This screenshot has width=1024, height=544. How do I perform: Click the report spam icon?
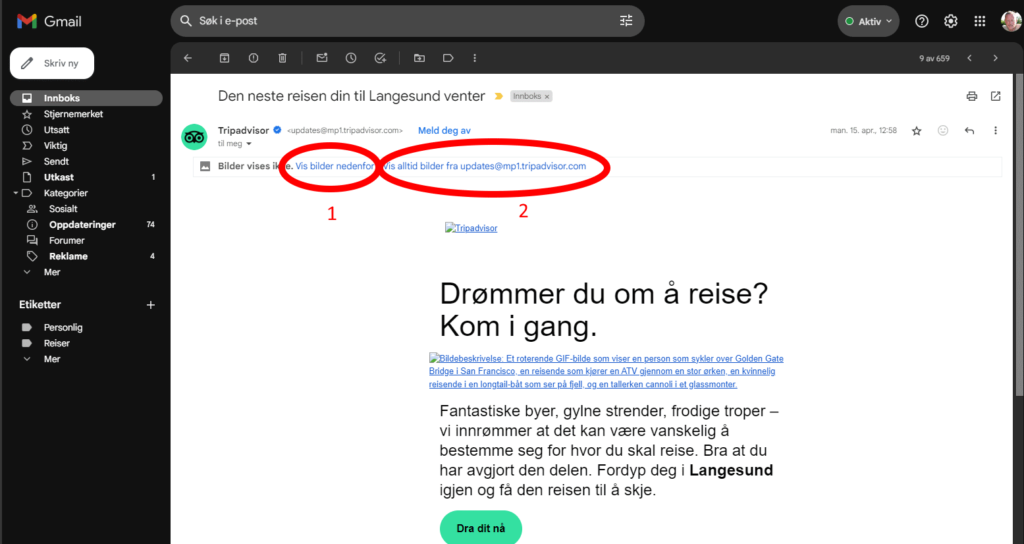[x=253, y=58]
